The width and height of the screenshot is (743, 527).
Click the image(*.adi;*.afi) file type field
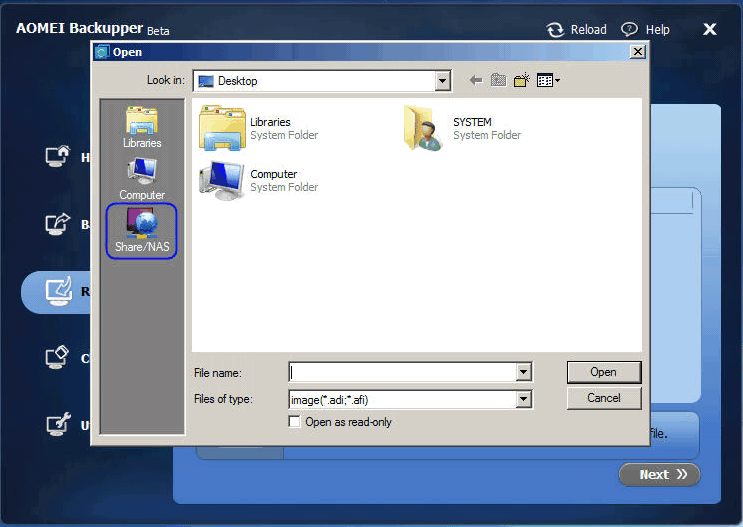pyautogui.click(x=403, y=400)
